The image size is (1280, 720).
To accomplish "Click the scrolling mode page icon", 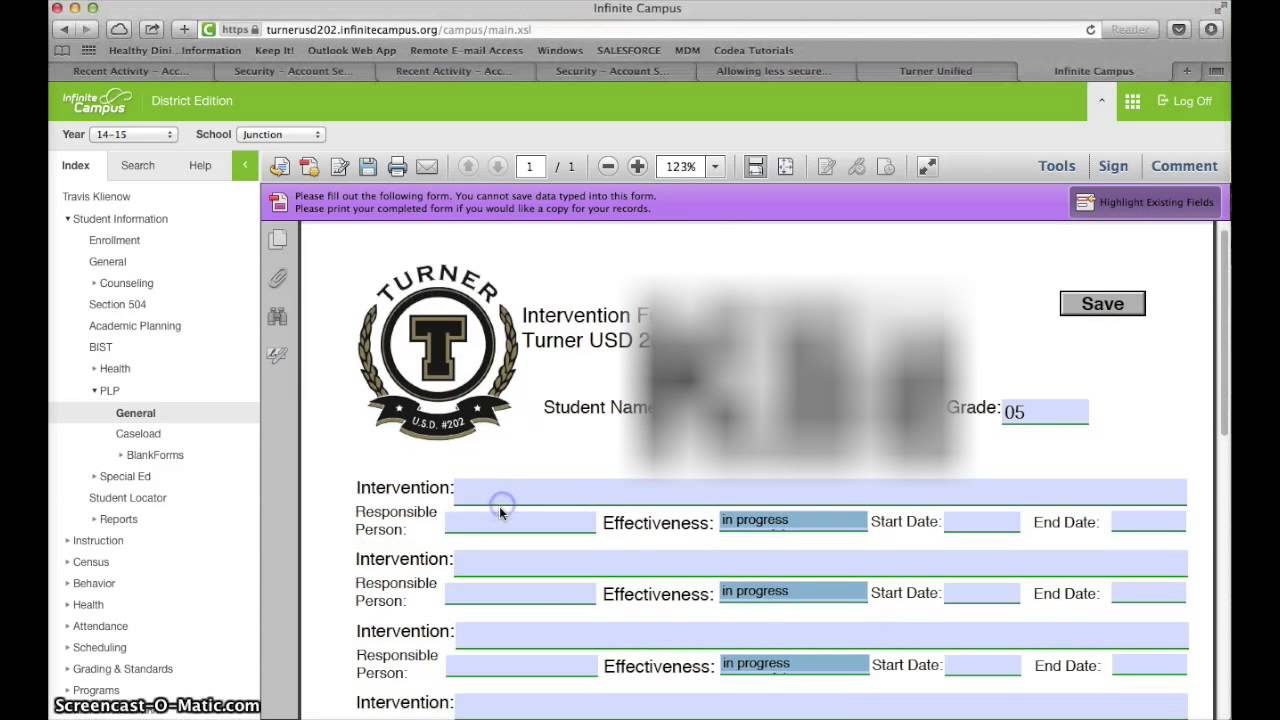I will click(x=756, y=166).
